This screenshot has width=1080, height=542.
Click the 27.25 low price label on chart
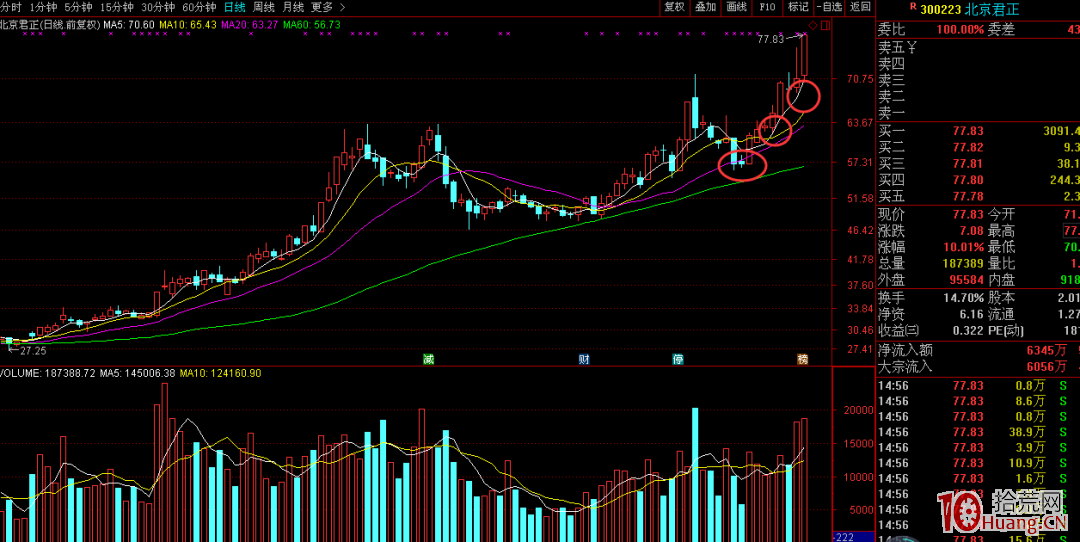(x=32, y=351)
